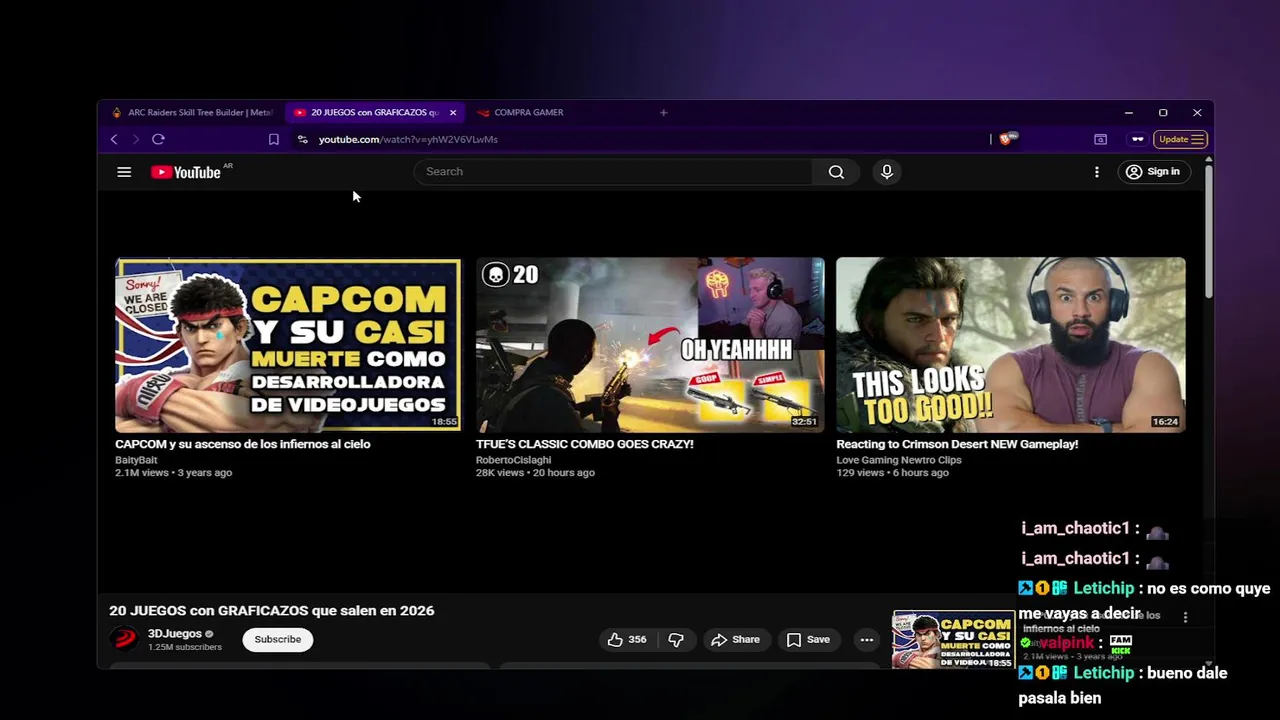The image size is (1280, 720).
Task: Click title Reacting to Crimson Desert NEW Gameplay!
Action: pos(957,444)
